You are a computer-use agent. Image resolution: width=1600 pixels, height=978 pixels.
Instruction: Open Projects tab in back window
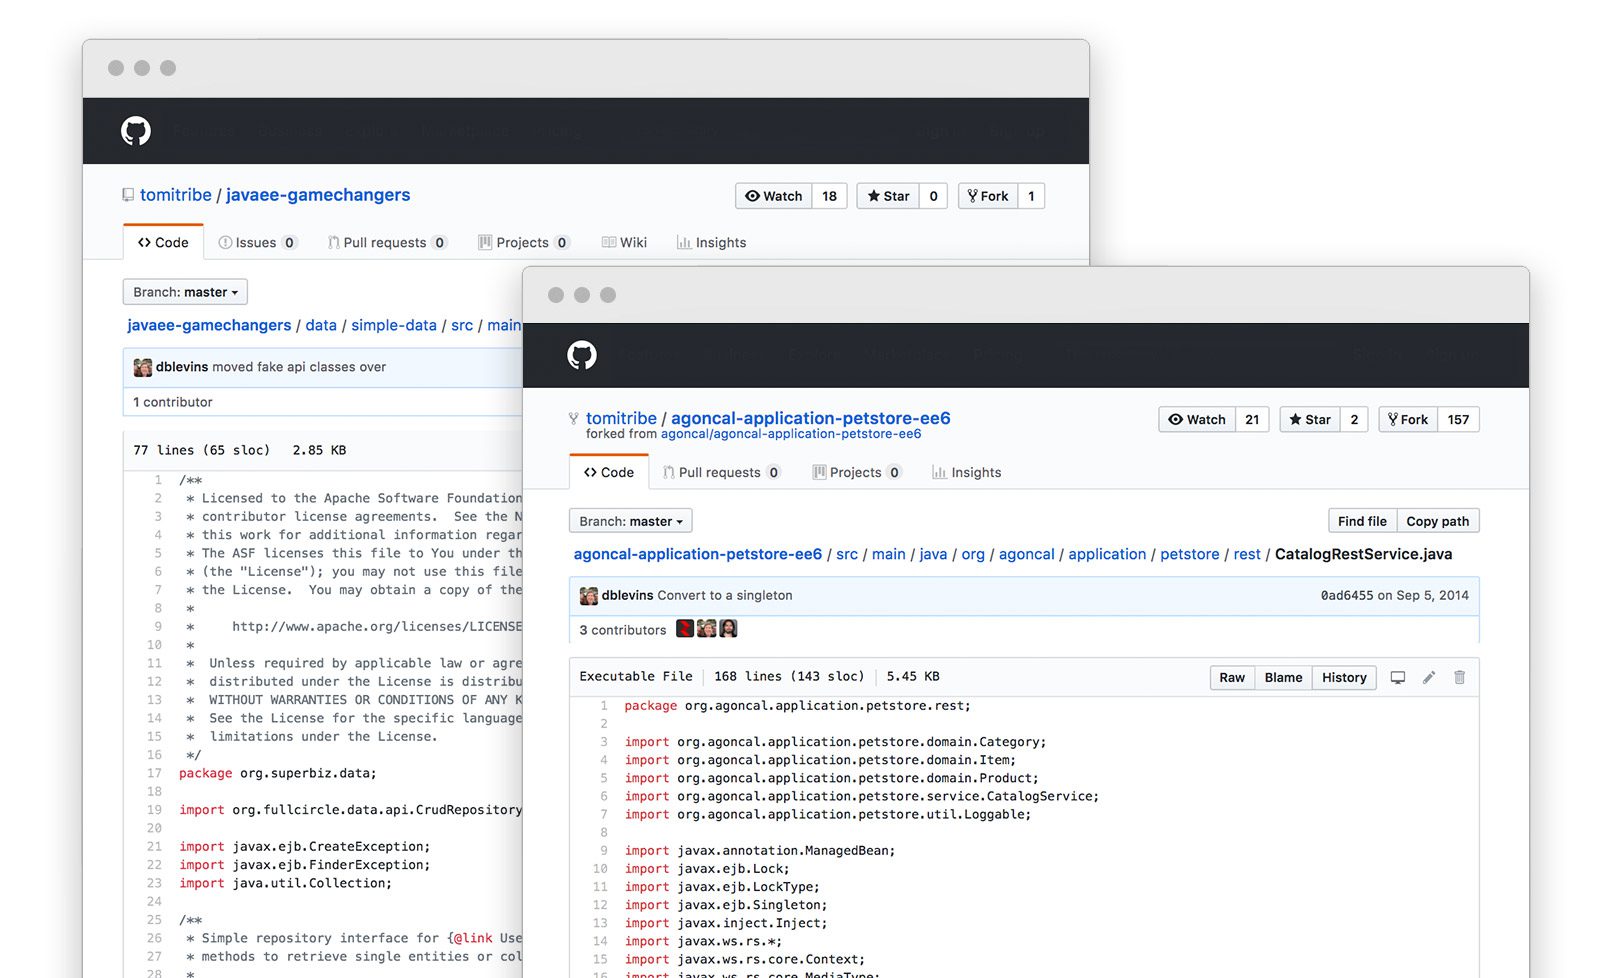(x=523, y=242)
